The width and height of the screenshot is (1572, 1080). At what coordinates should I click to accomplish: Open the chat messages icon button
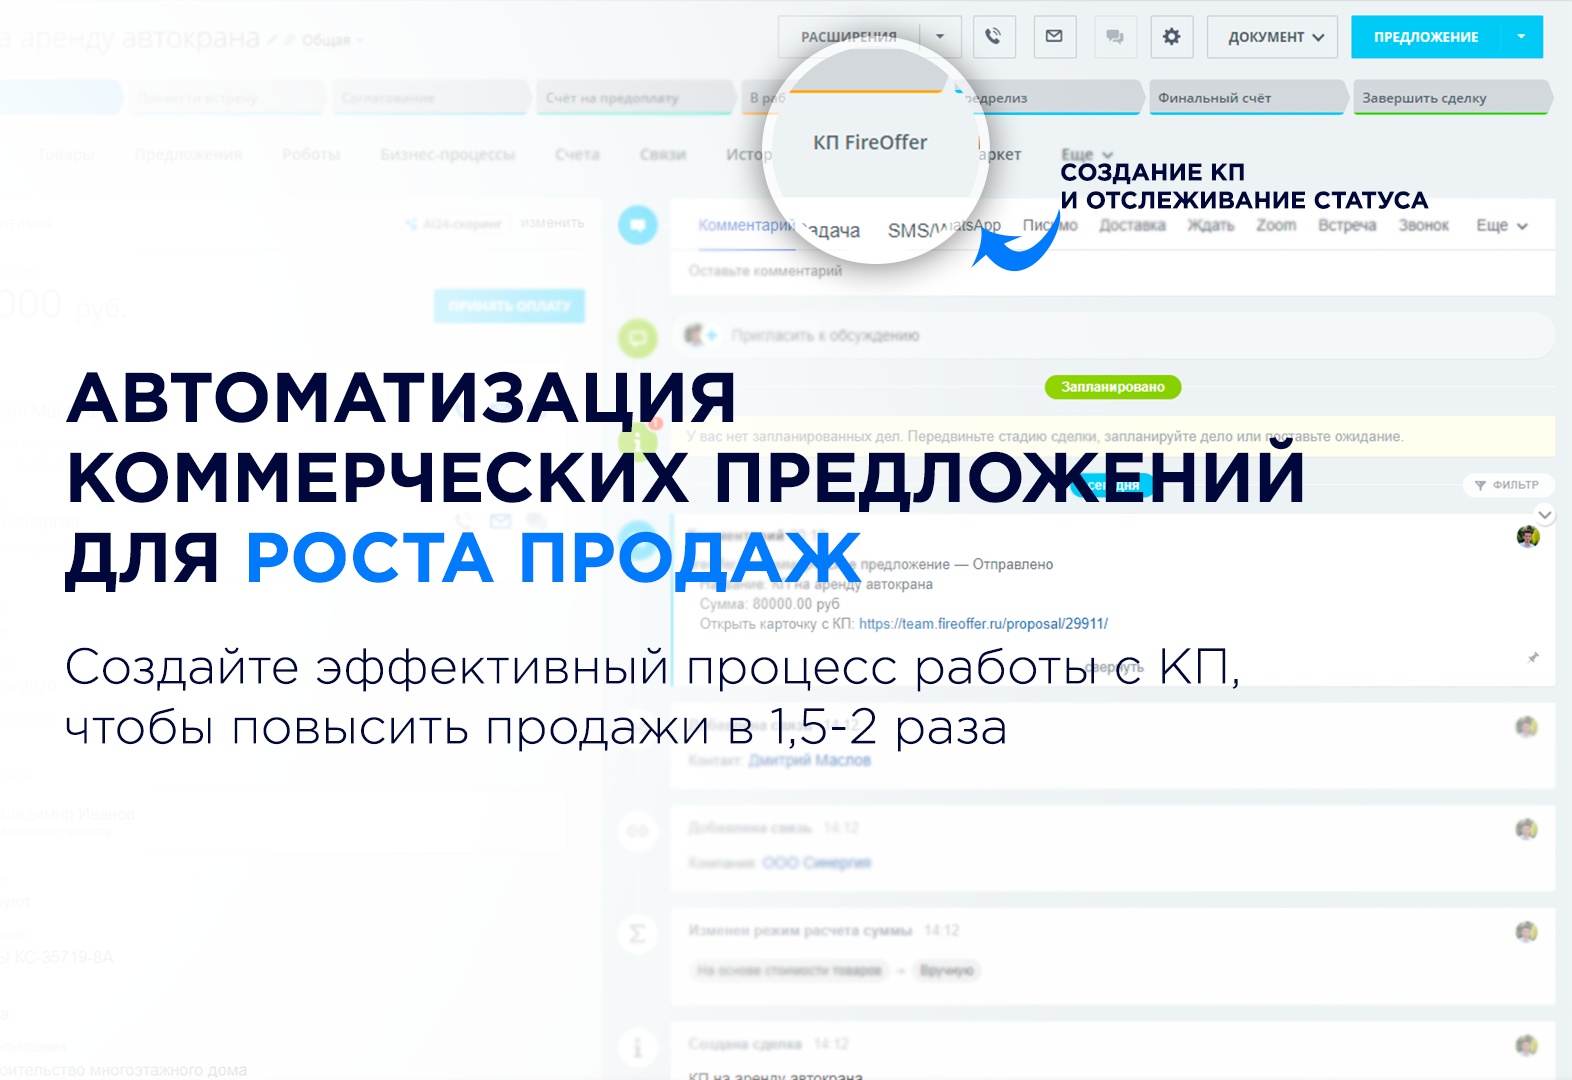pyautogui.click(x=1114, y=37)
